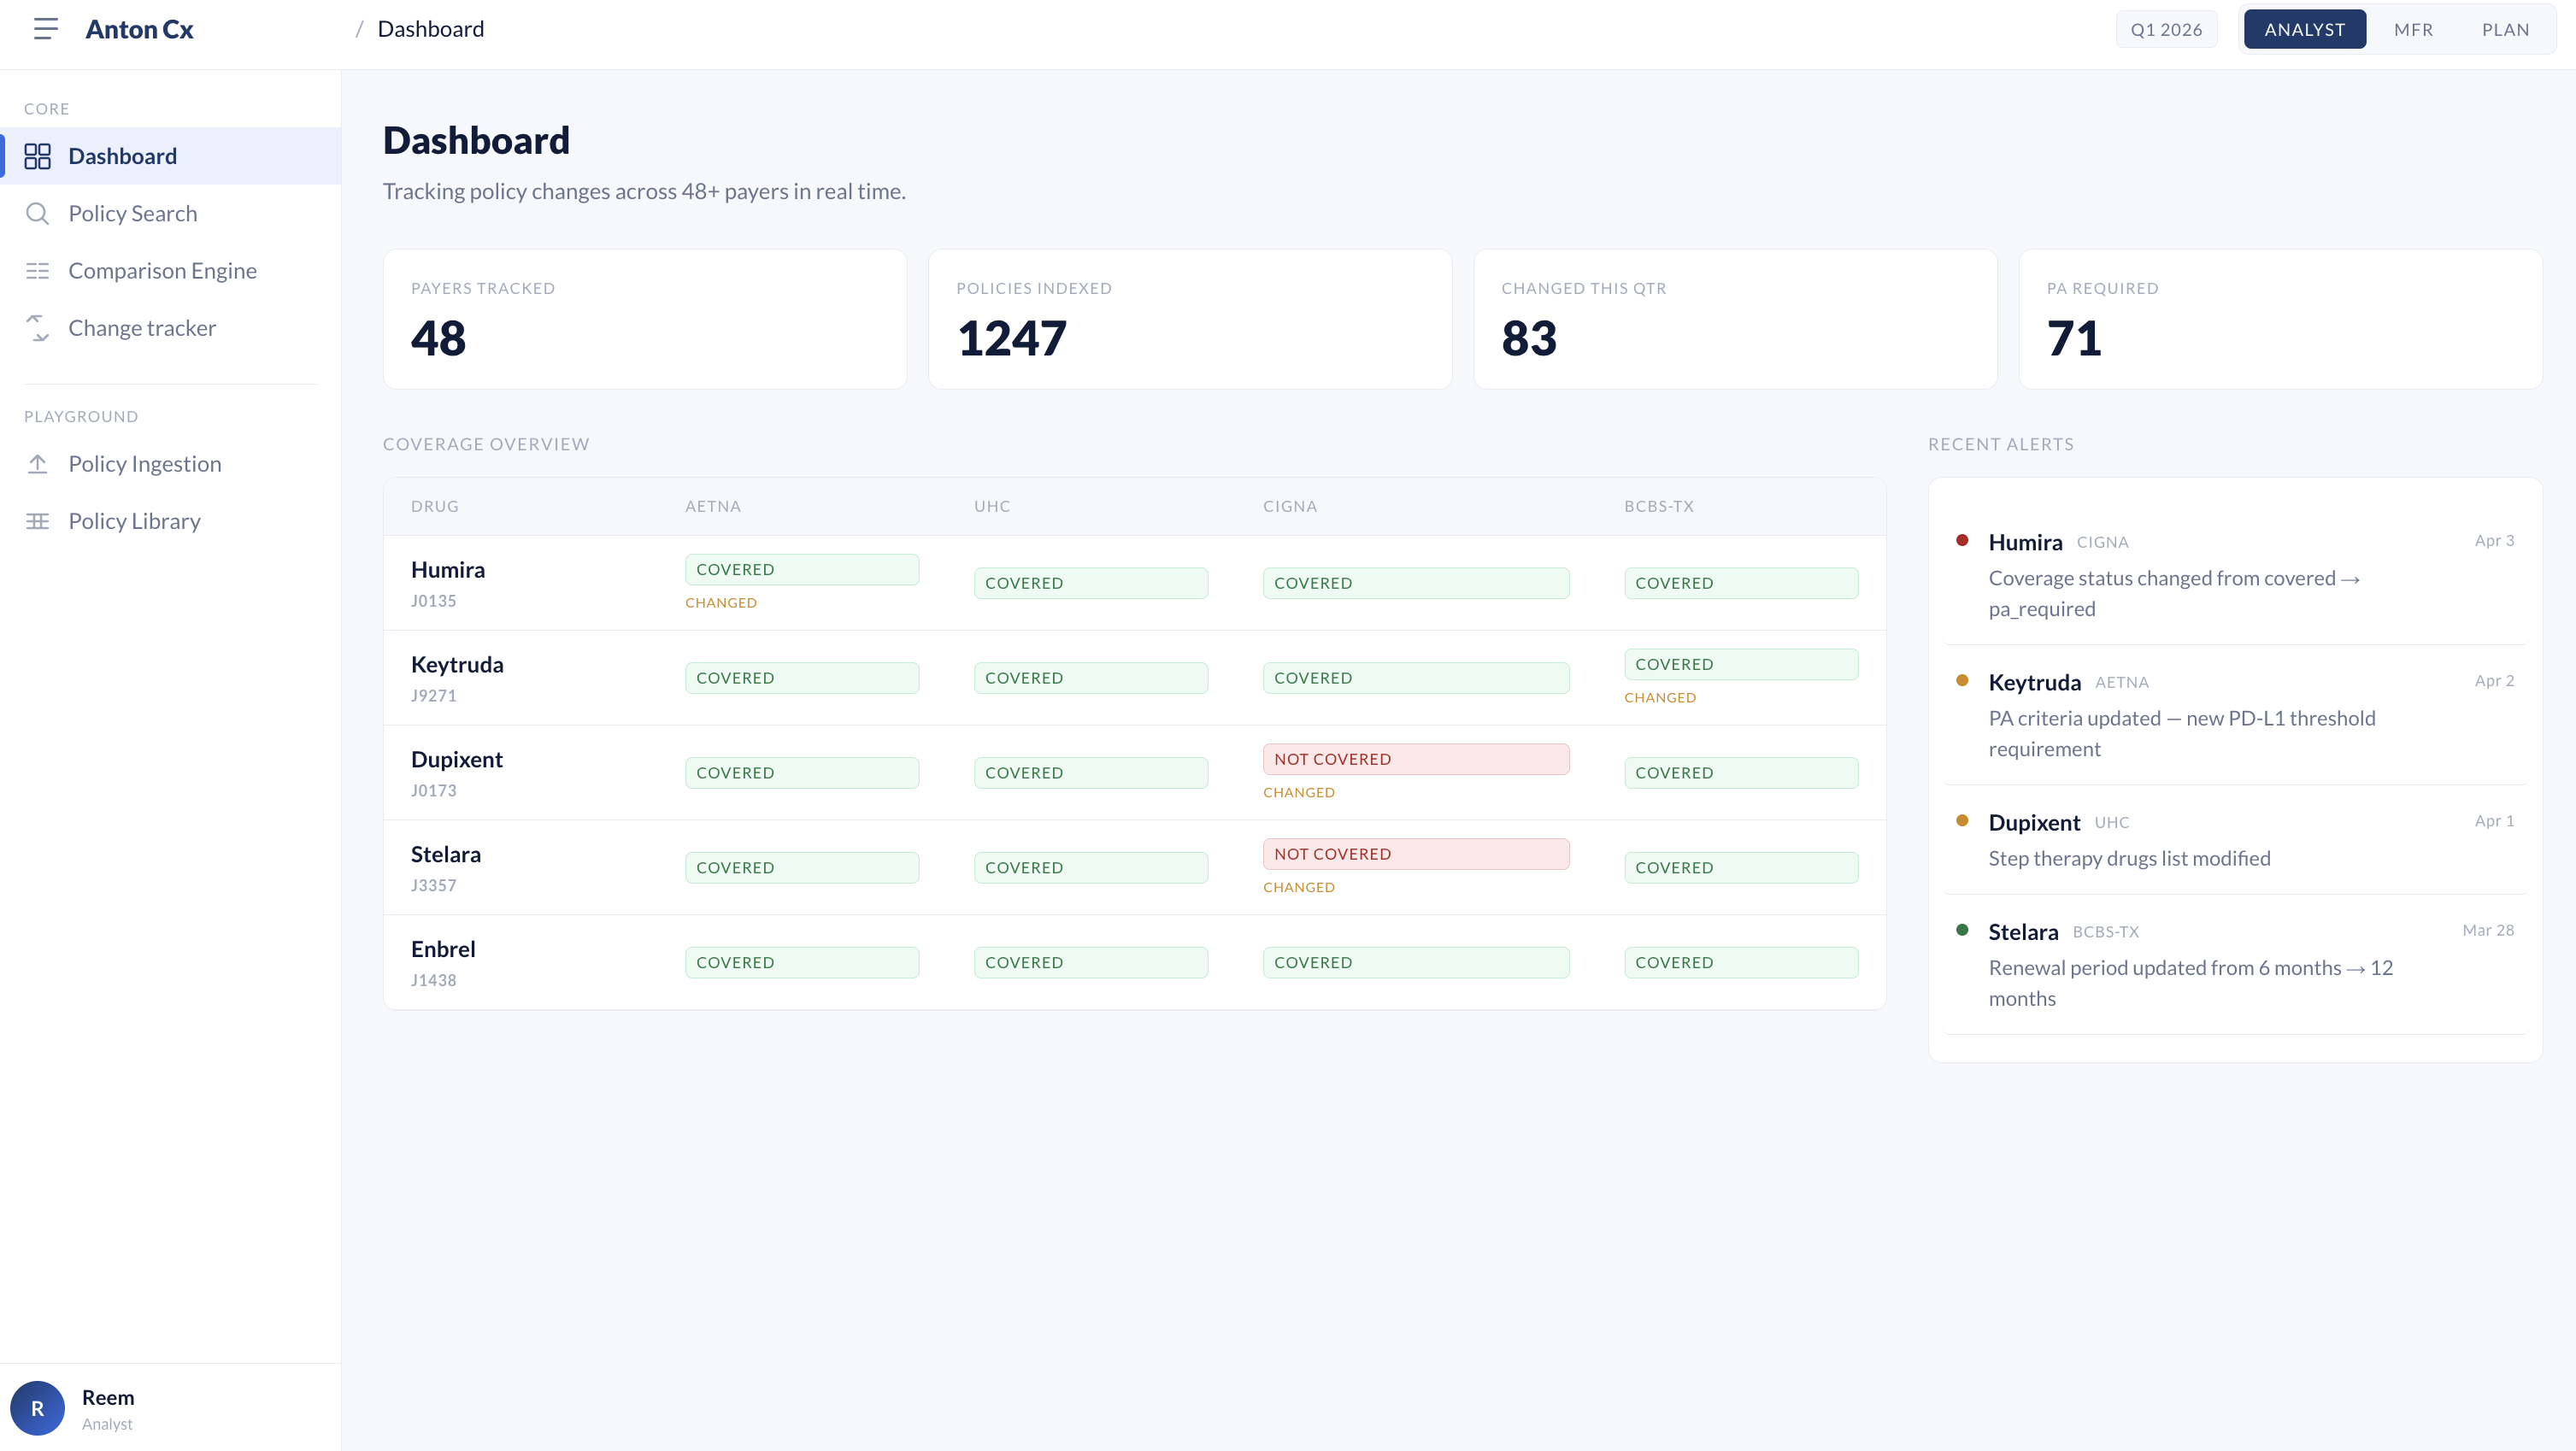Click the Anton Cx logo link
This screenshot has height=1451, width=2576.
tap(139, 29)
